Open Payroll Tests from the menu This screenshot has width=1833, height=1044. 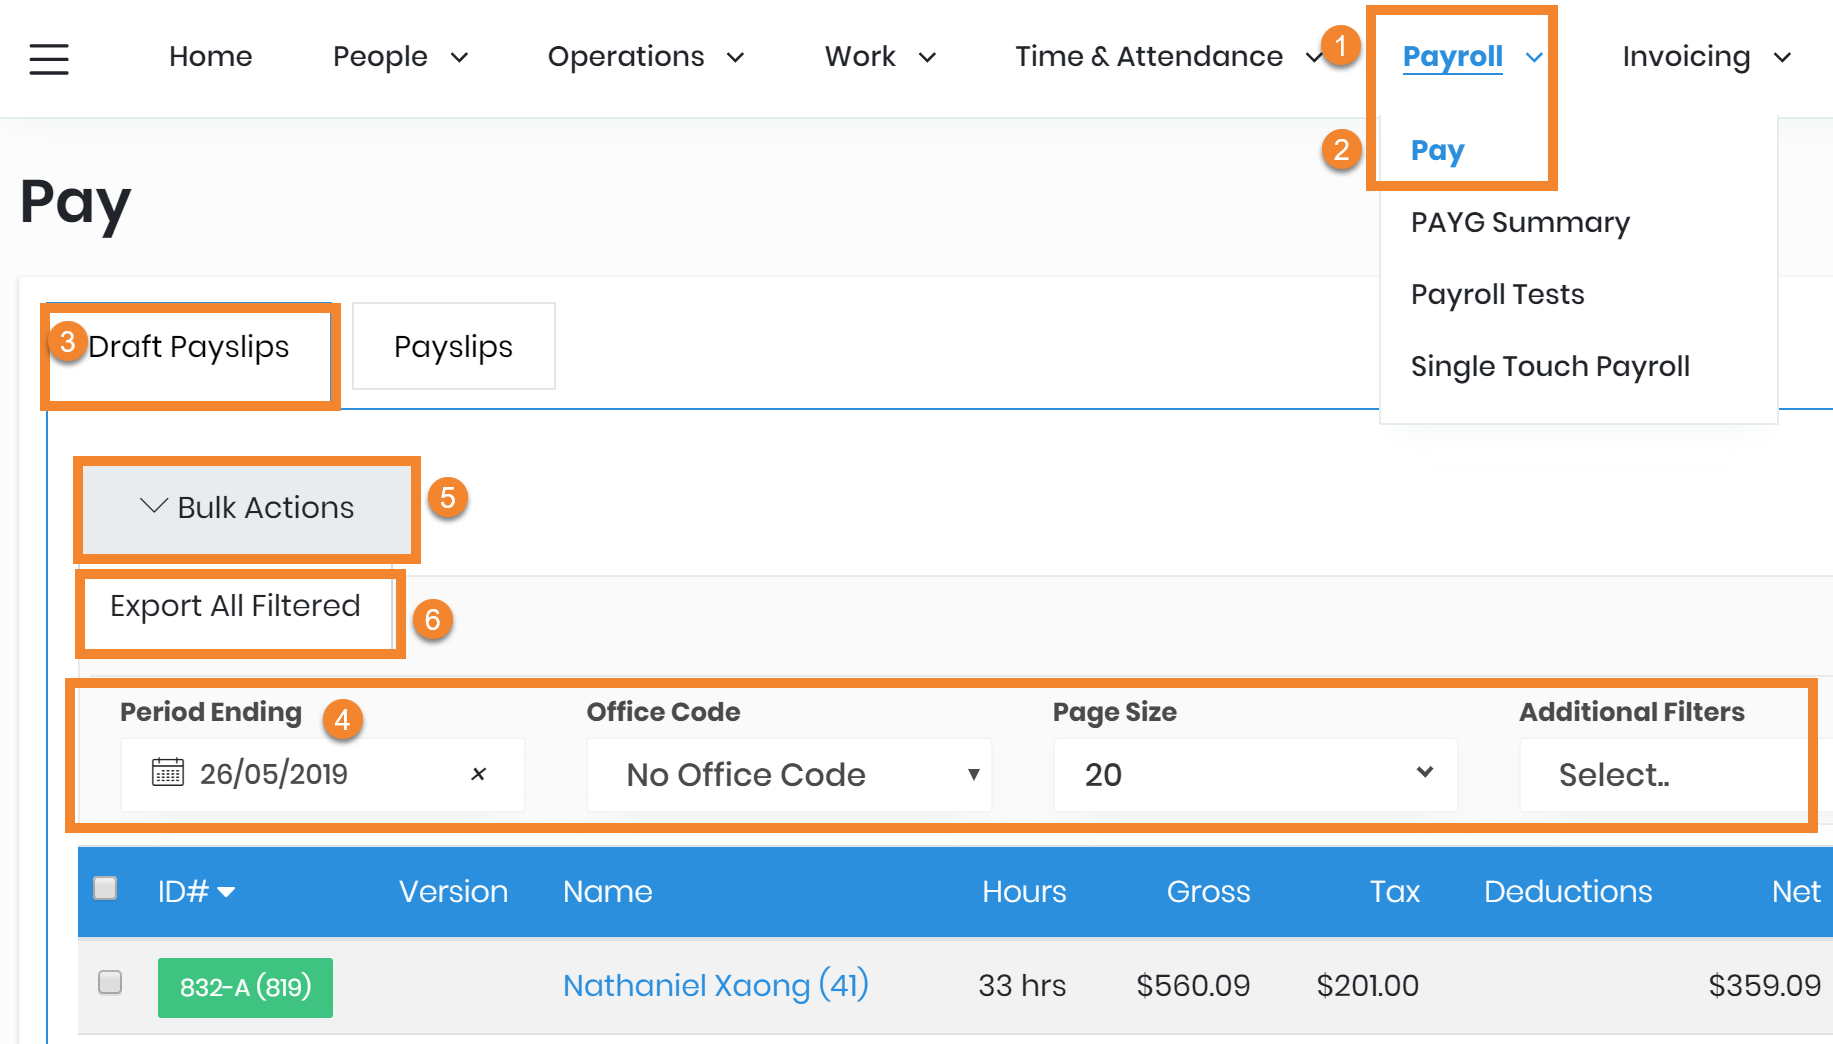click(1497, 294)
